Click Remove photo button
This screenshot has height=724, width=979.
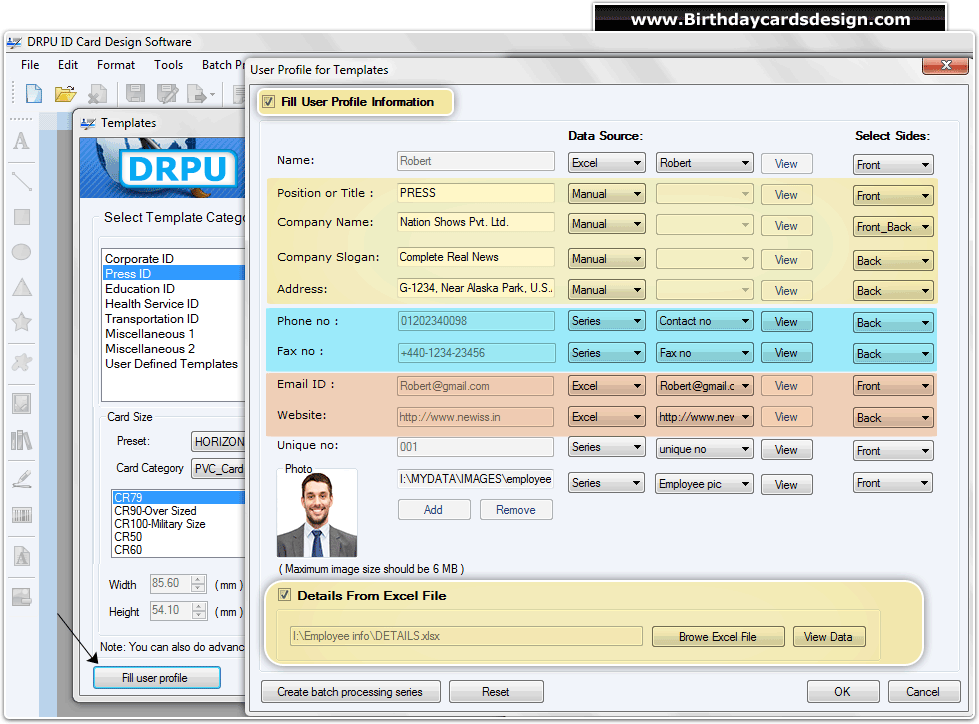pyautogui.click(x=516, y=510)
